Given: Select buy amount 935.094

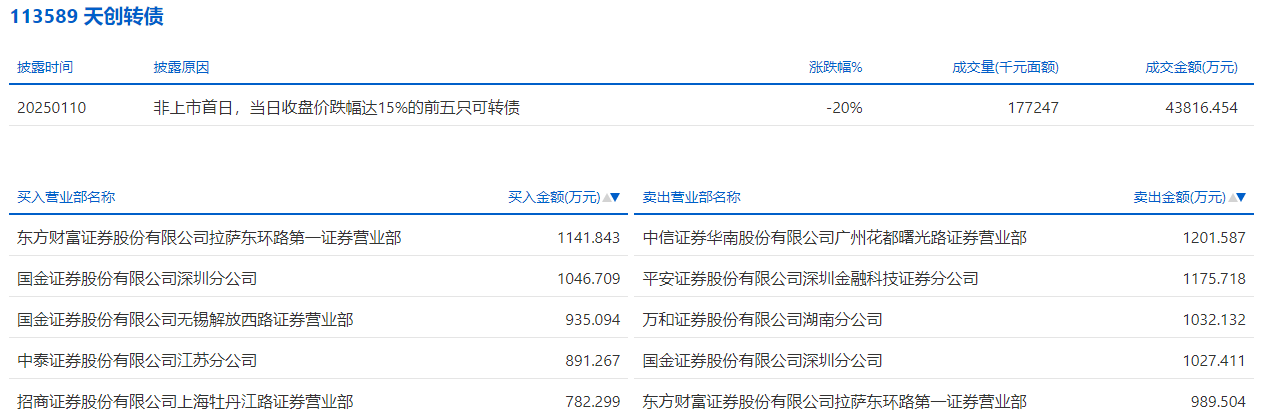Looking at the screenshot, I should [x=593, y=320].
